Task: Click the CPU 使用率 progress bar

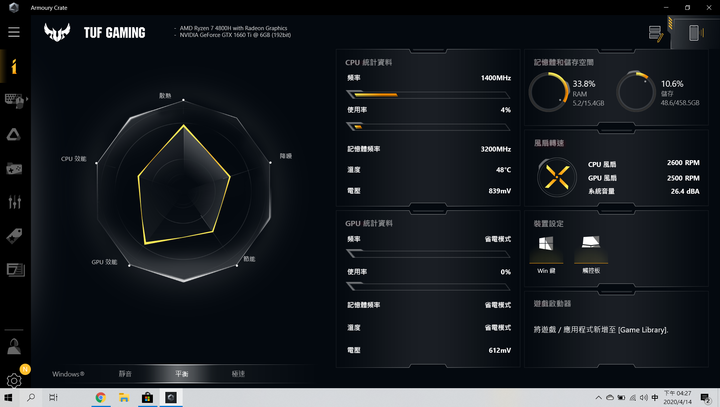Action: pos(428,127)
